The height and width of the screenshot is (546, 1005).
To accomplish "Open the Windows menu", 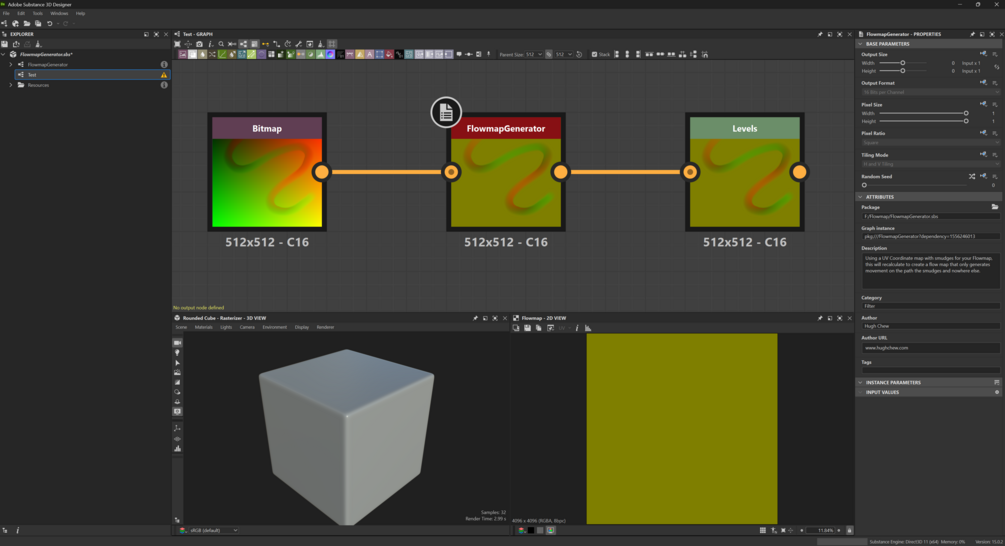I will pyautogui.click(x=59, y=13).
